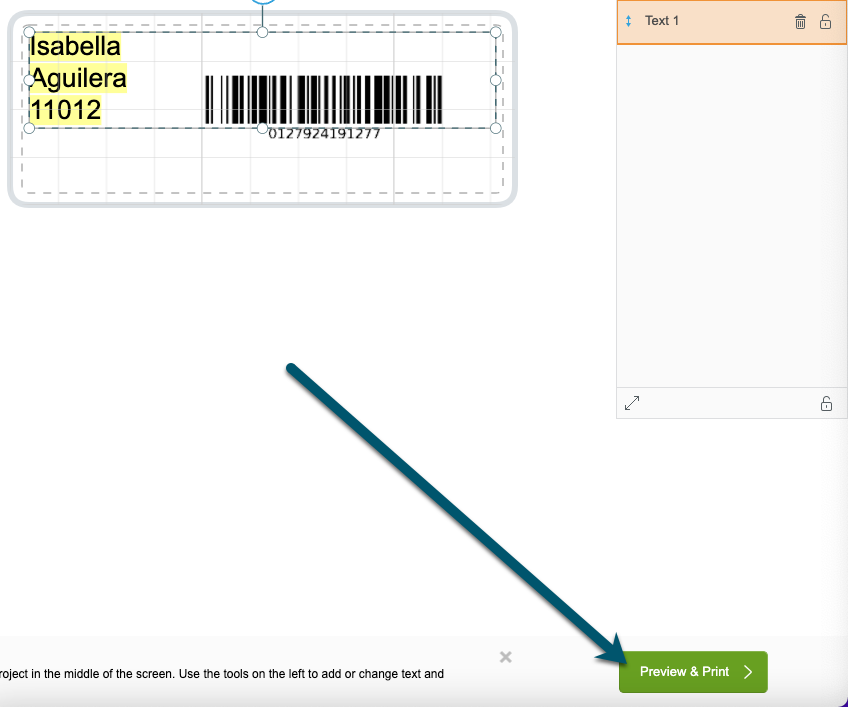Click the bottom-right corner handle of text box

point(495,128)
